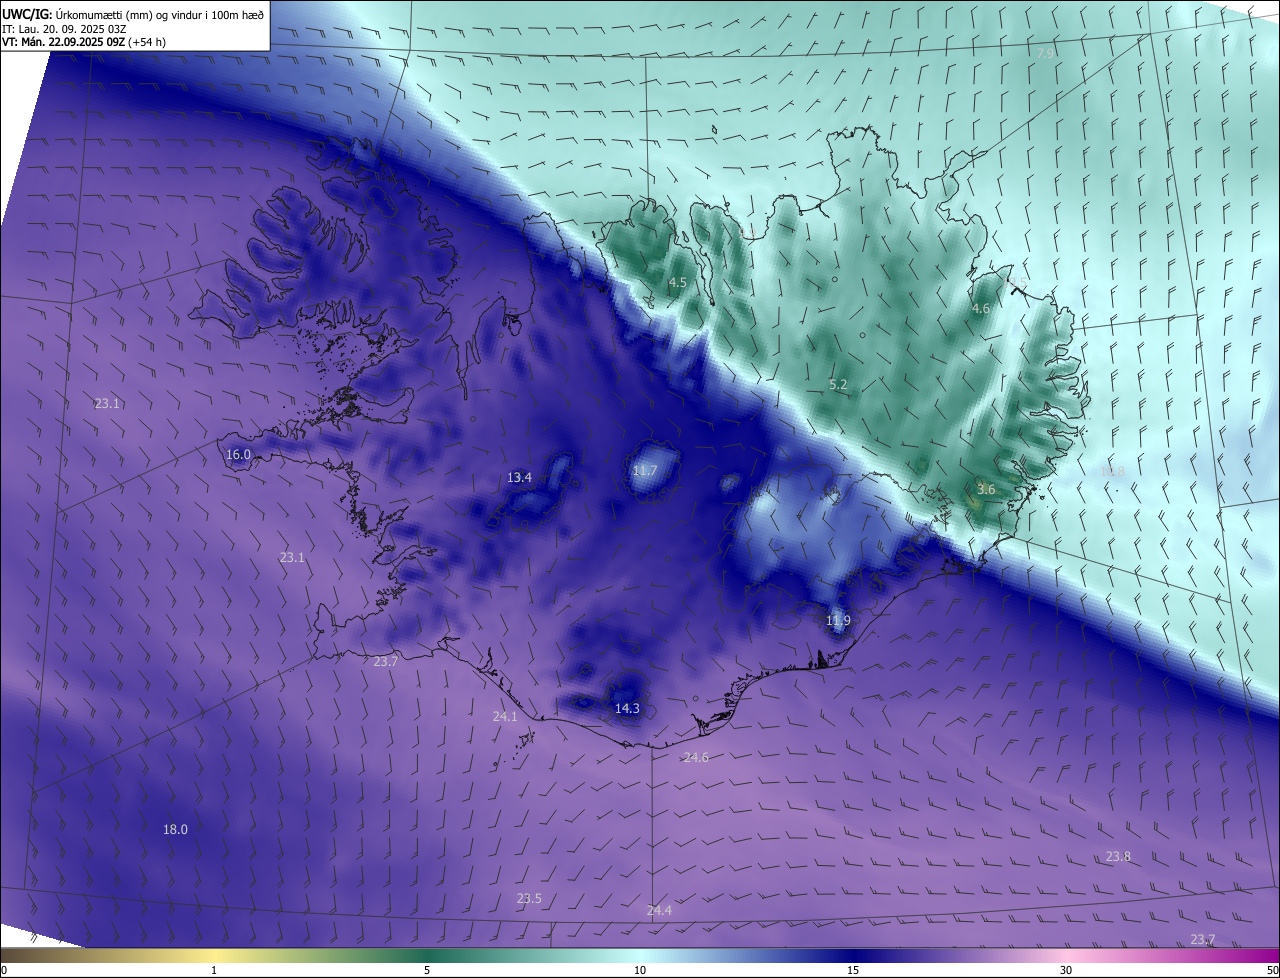Click the 14.3 value label
Viewport: 1280px width, 978px height.
tap(627, 708)
